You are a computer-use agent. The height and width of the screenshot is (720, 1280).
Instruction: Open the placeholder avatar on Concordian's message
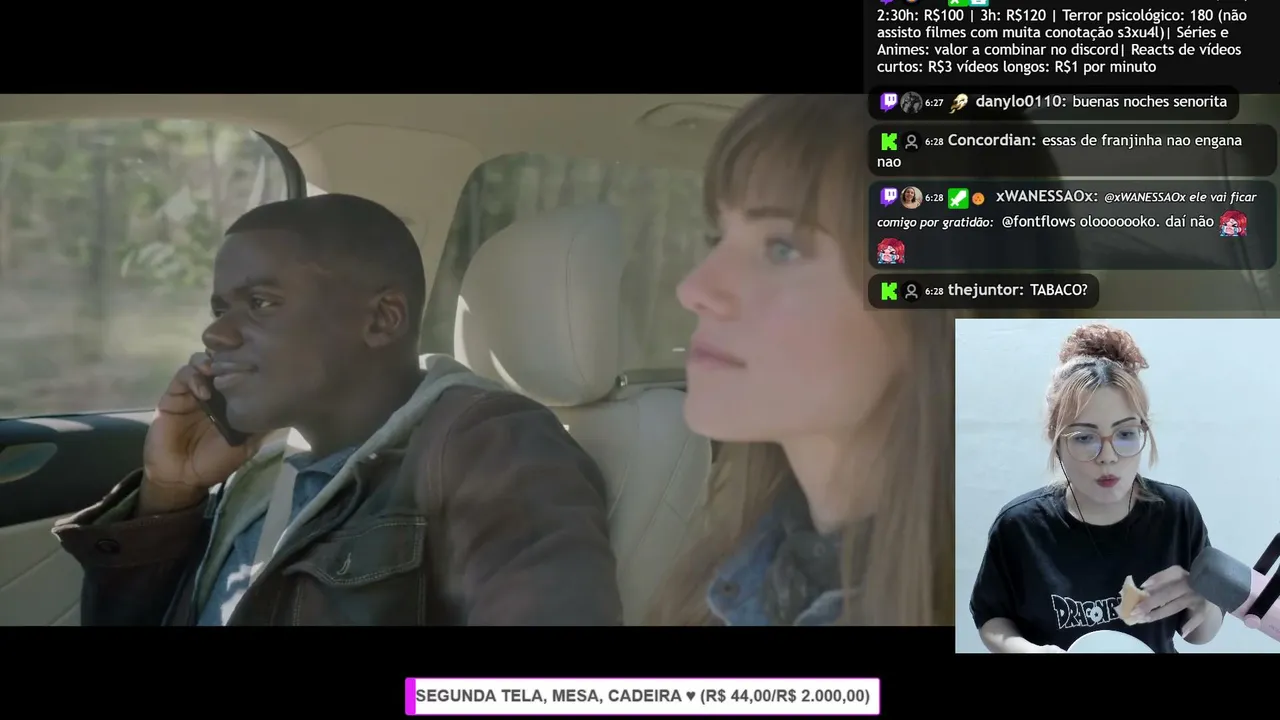(x=911, y=141)
